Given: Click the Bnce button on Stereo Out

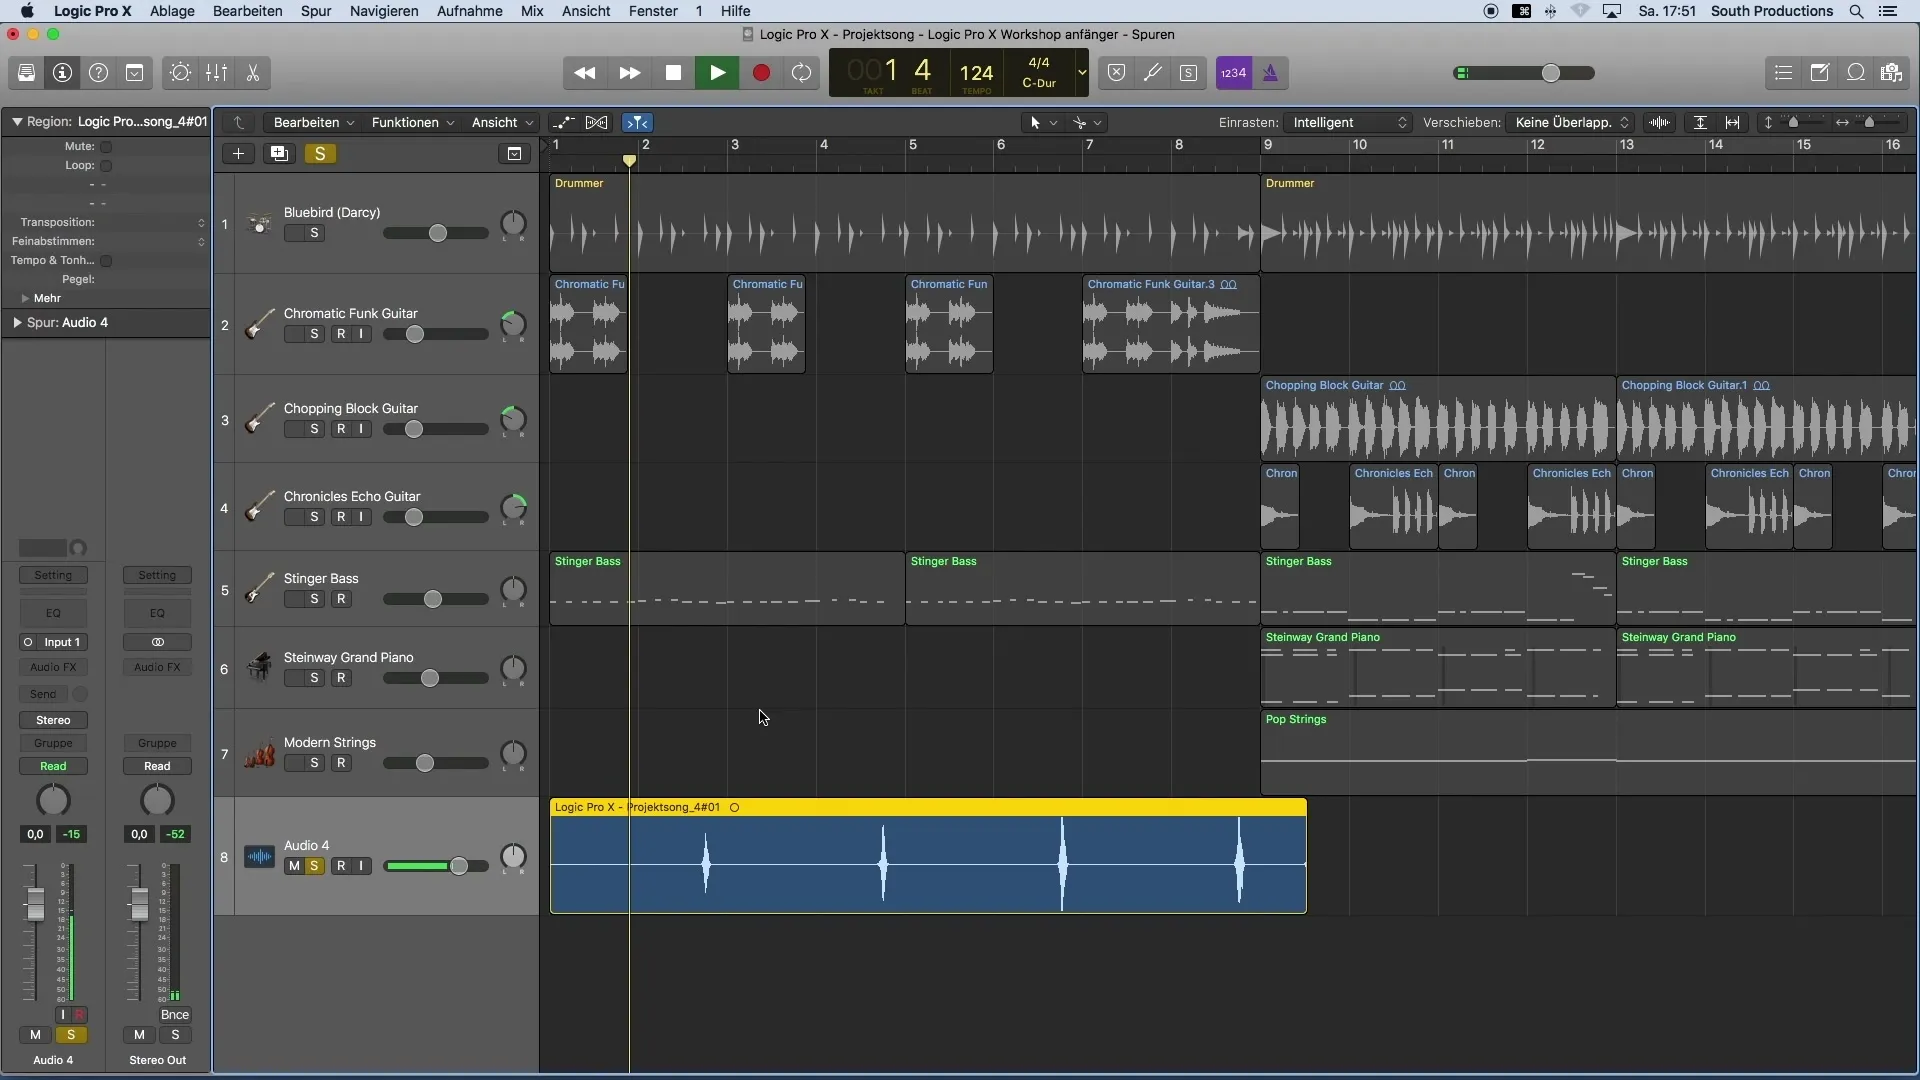Looking at the screenshot, I should point(174,1015).
